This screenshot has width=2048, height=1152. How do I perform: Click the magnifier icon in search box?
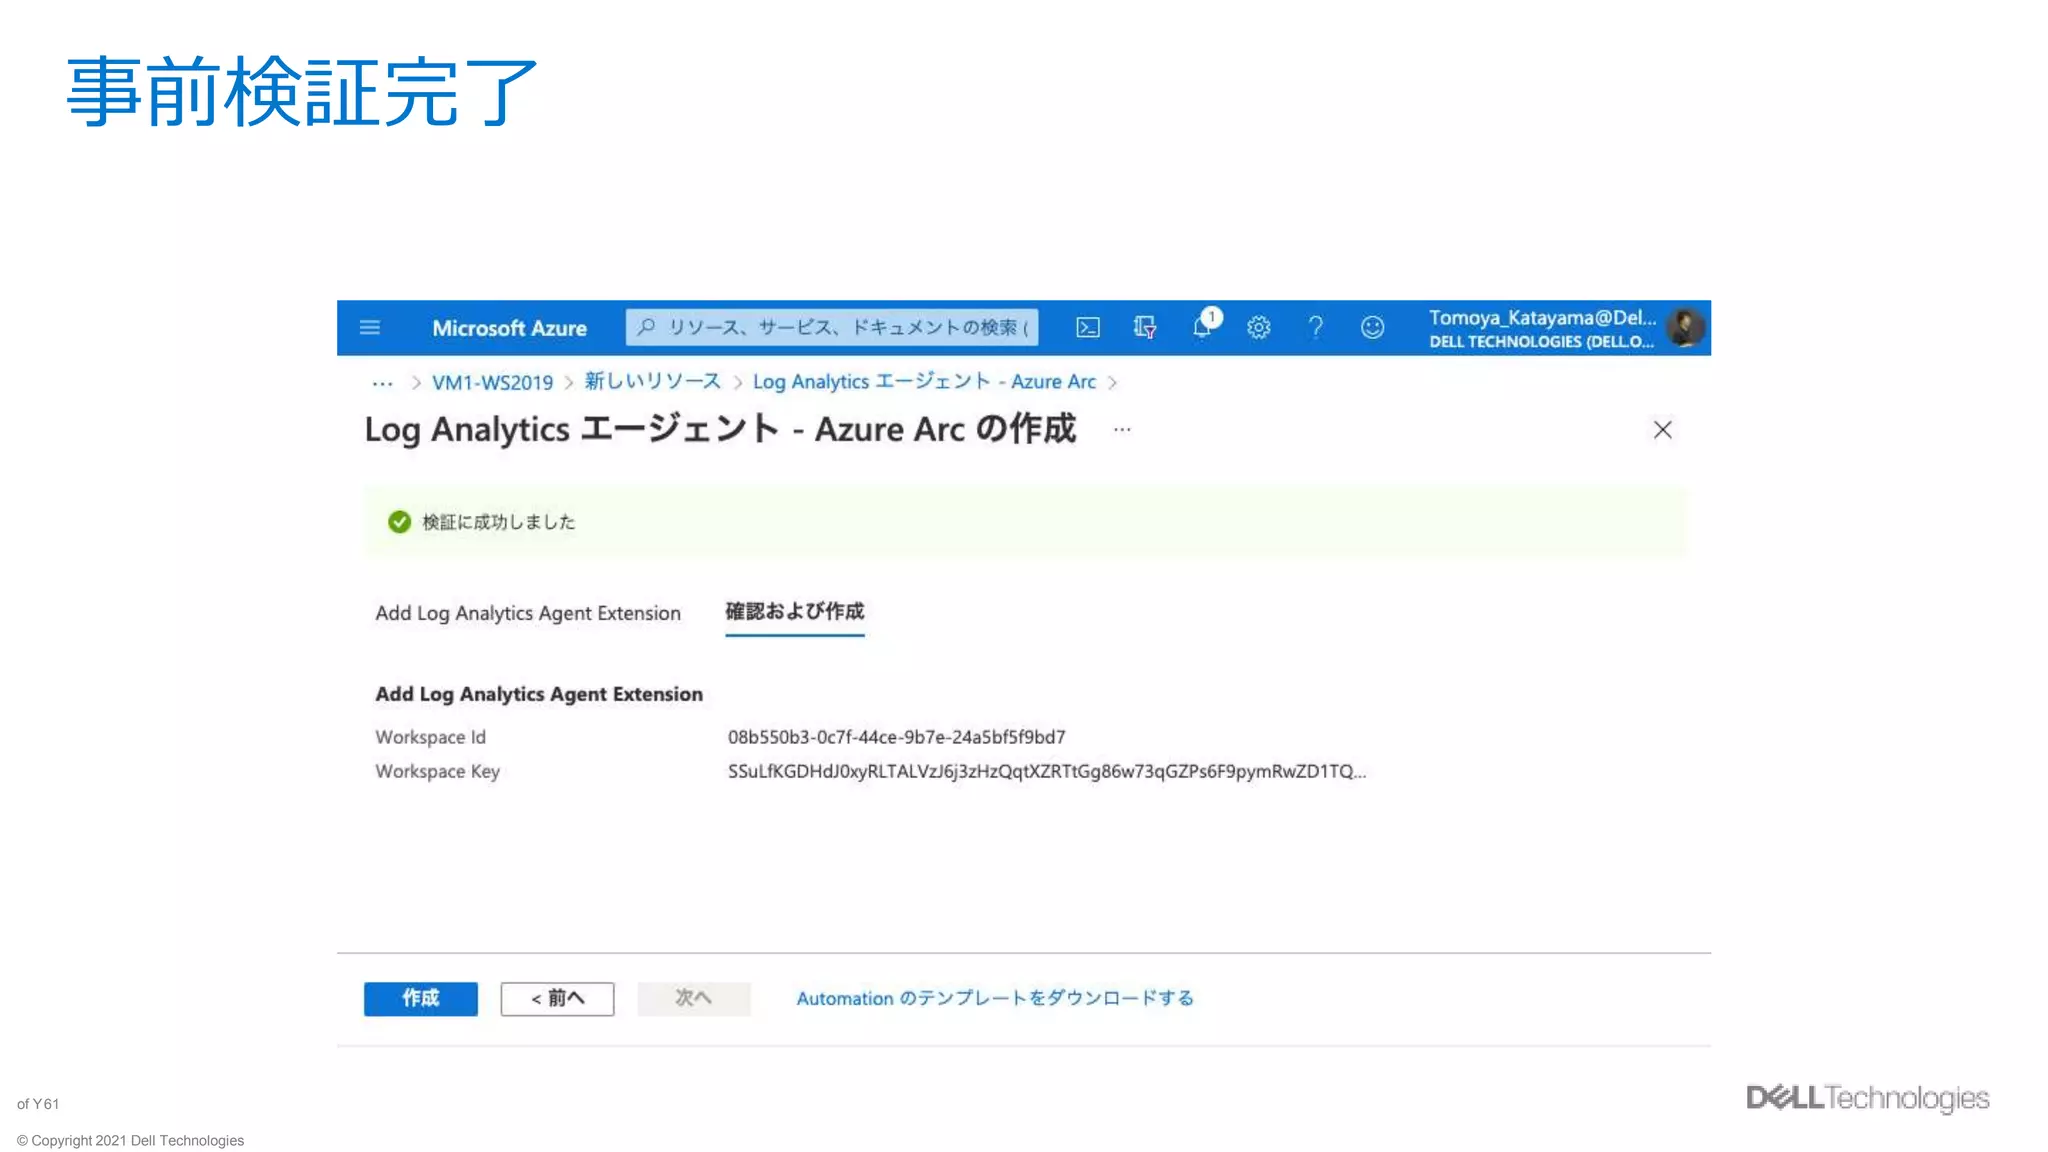coord(646,327)
